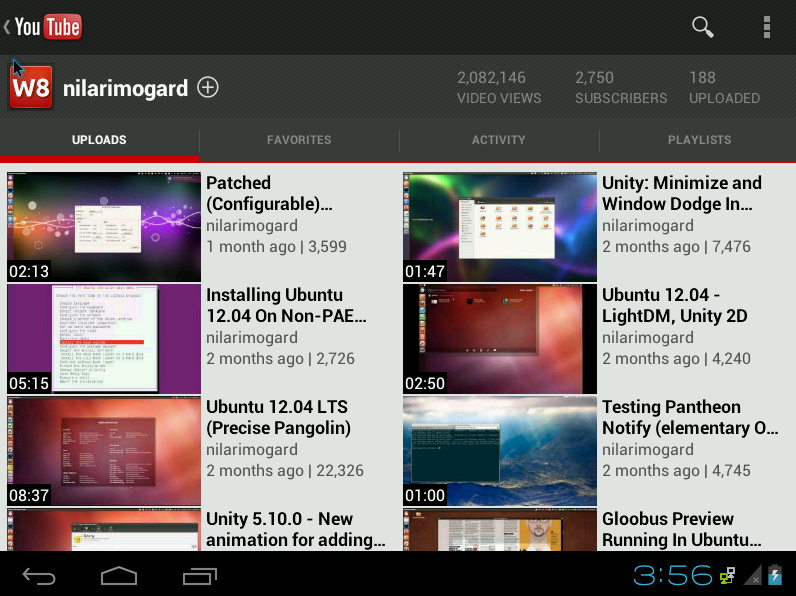Open the Testing Pantheon Notify thumbnail
This screenshot has height=596, width=796.
pos(500,451)
